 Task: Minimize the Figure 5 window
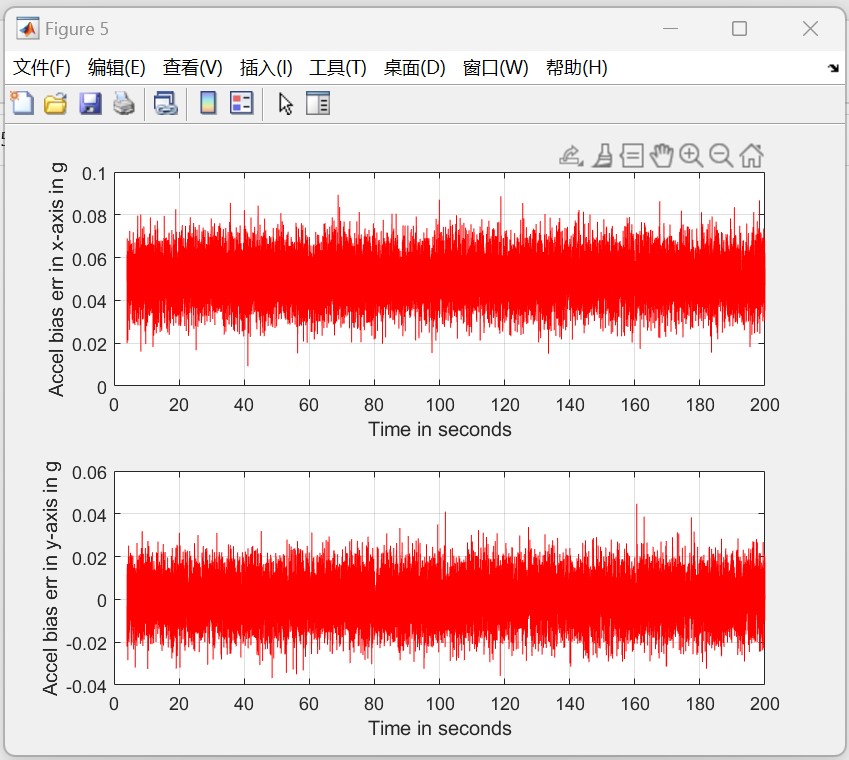[670, 28]
